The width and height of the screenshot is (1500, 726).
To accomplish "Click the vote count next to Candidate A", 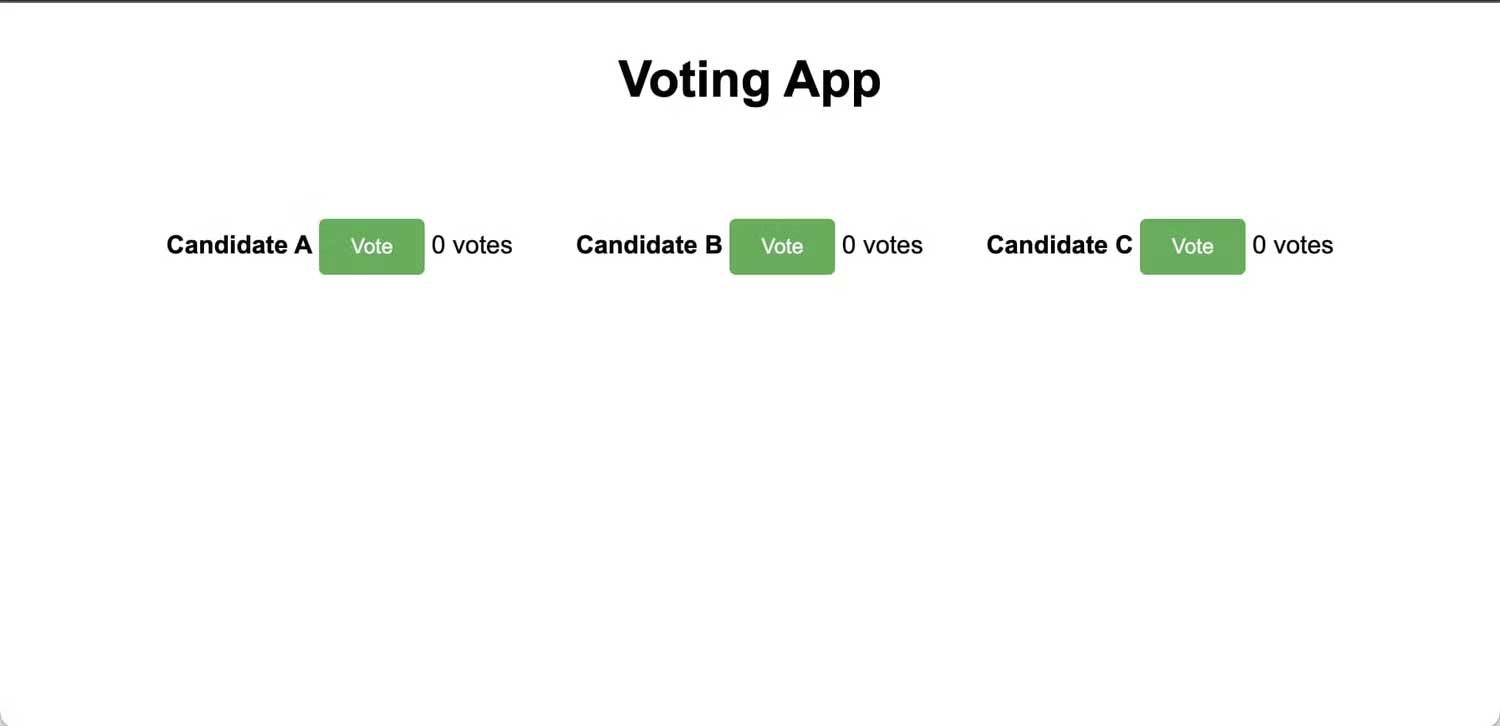I will point(471,245).
